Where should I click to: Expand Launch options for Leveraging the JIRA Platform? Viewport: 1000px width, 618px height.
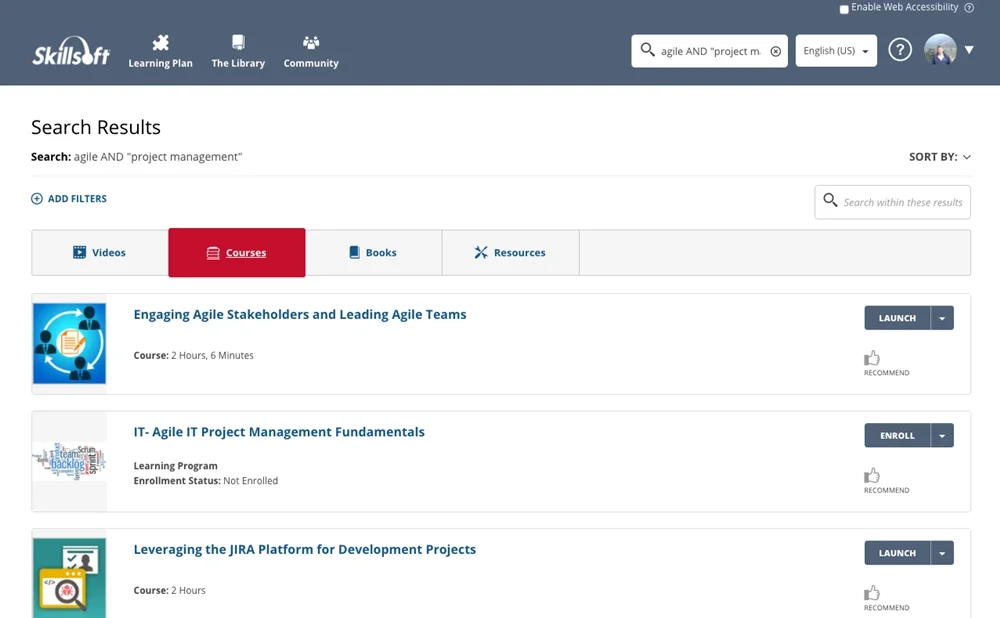click(x=942, y=553)
